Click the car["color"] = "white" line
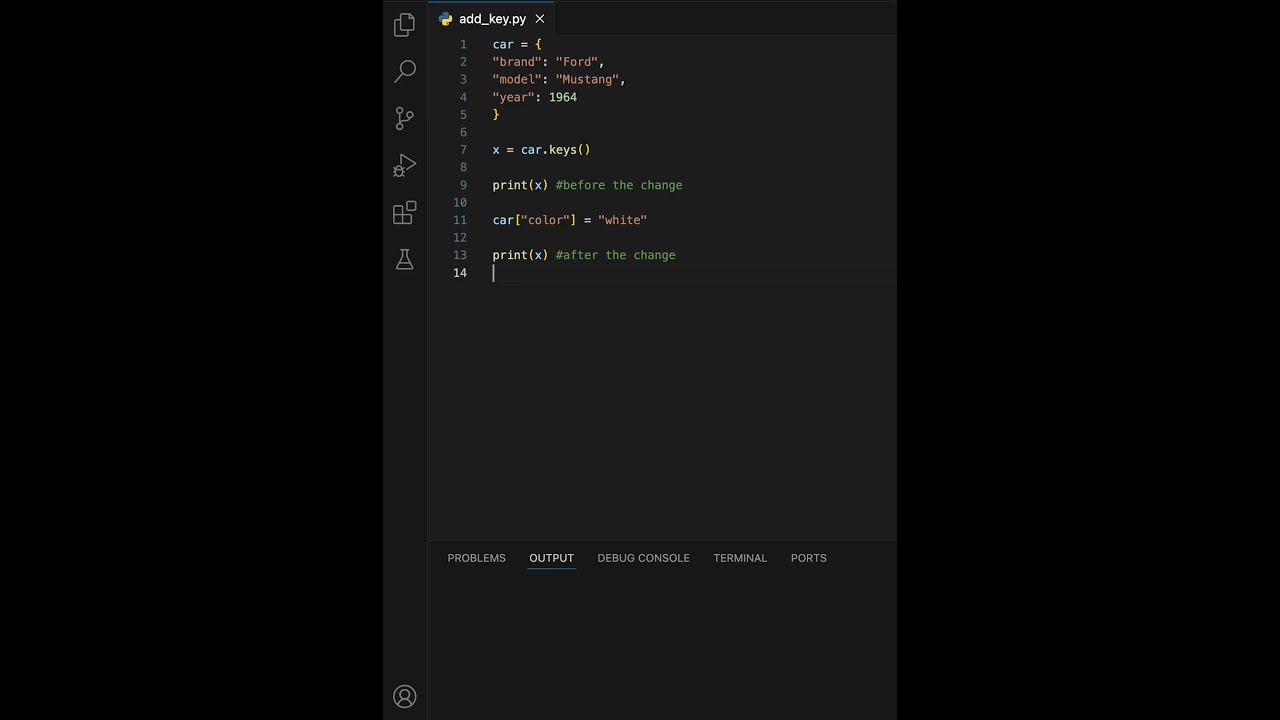The height and width of the screenshot is (720, 1280). coord(570,220)
